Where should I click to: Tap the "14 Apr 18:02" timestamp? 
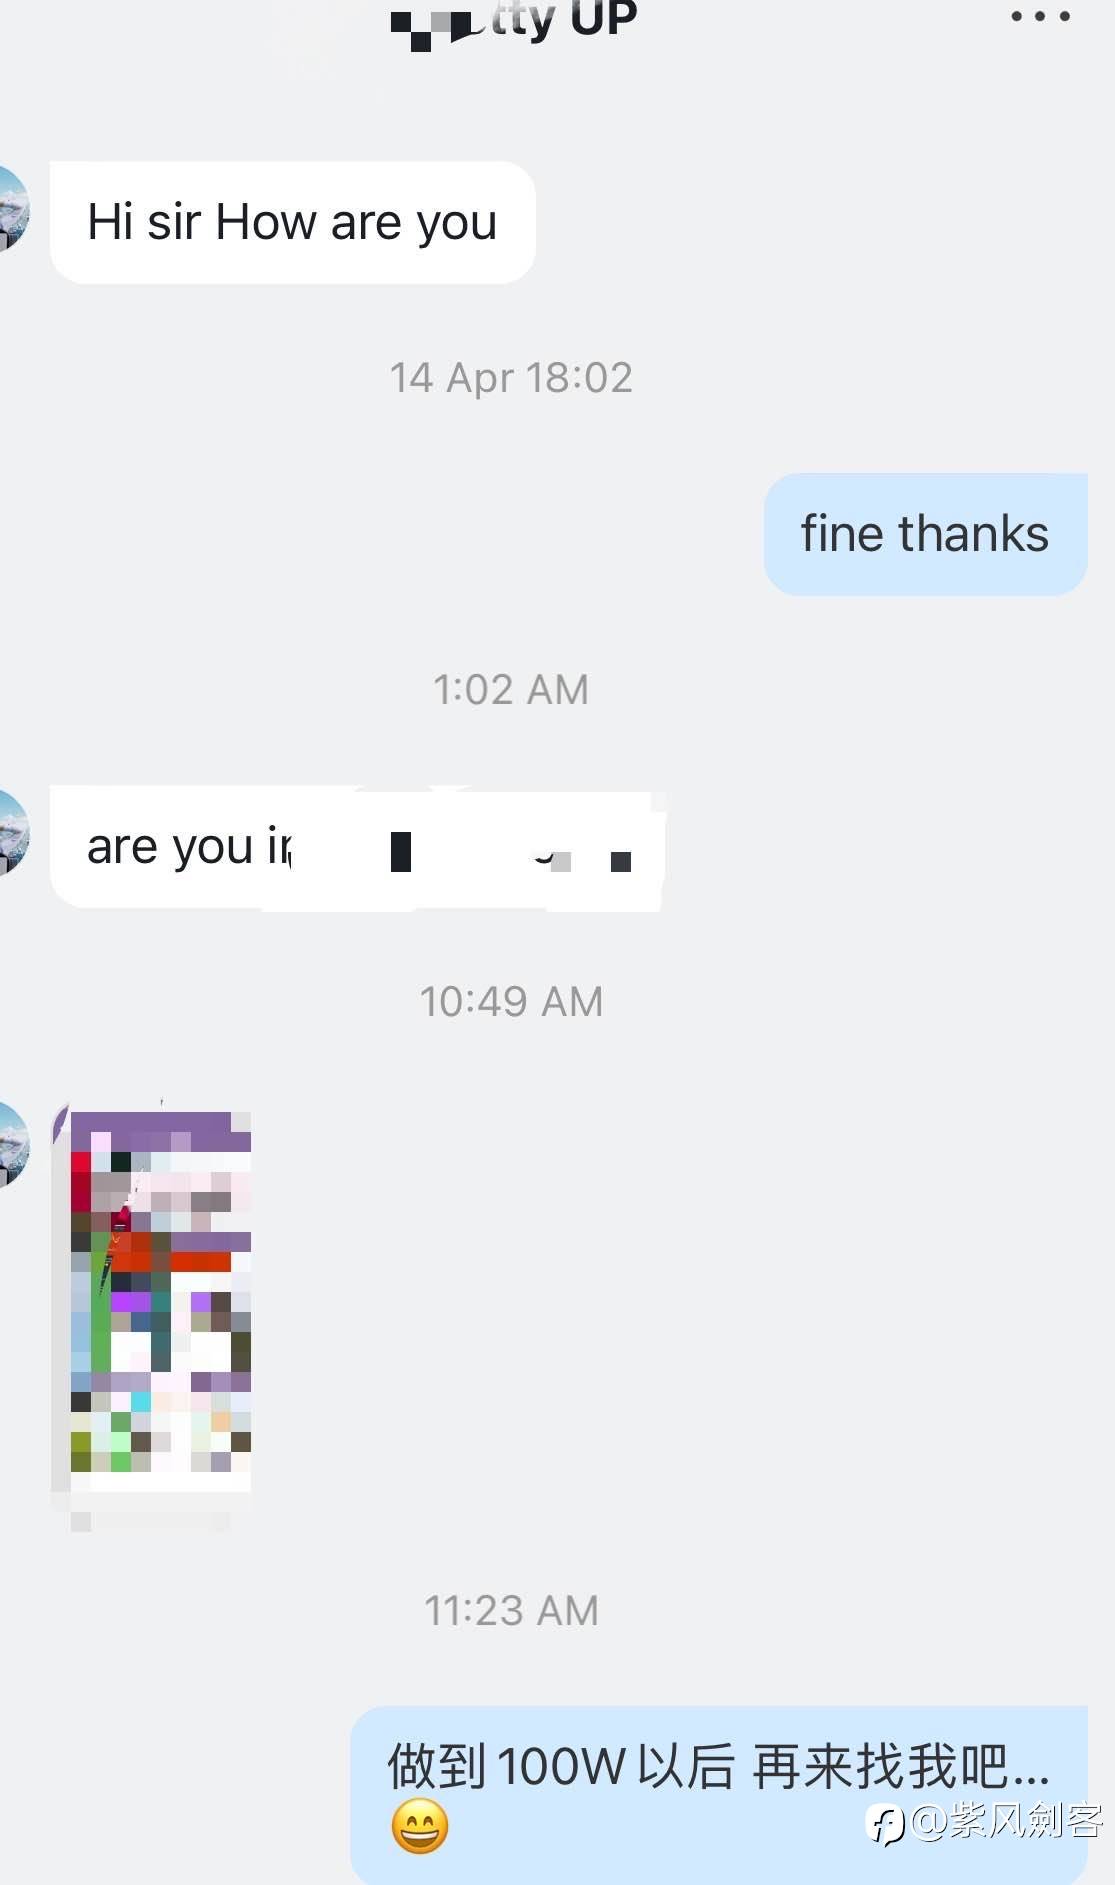(511, 378)
